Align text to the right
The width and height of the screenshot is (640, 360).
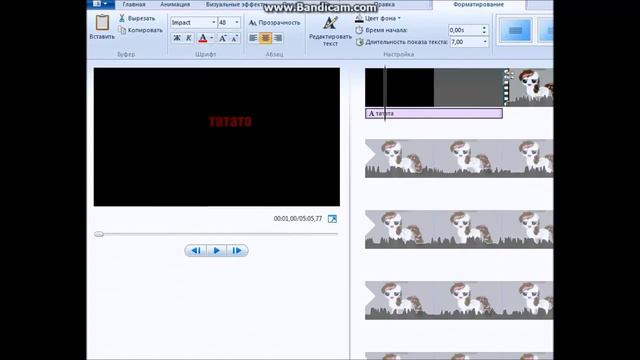pyautogui.click(x=278, y=38)
